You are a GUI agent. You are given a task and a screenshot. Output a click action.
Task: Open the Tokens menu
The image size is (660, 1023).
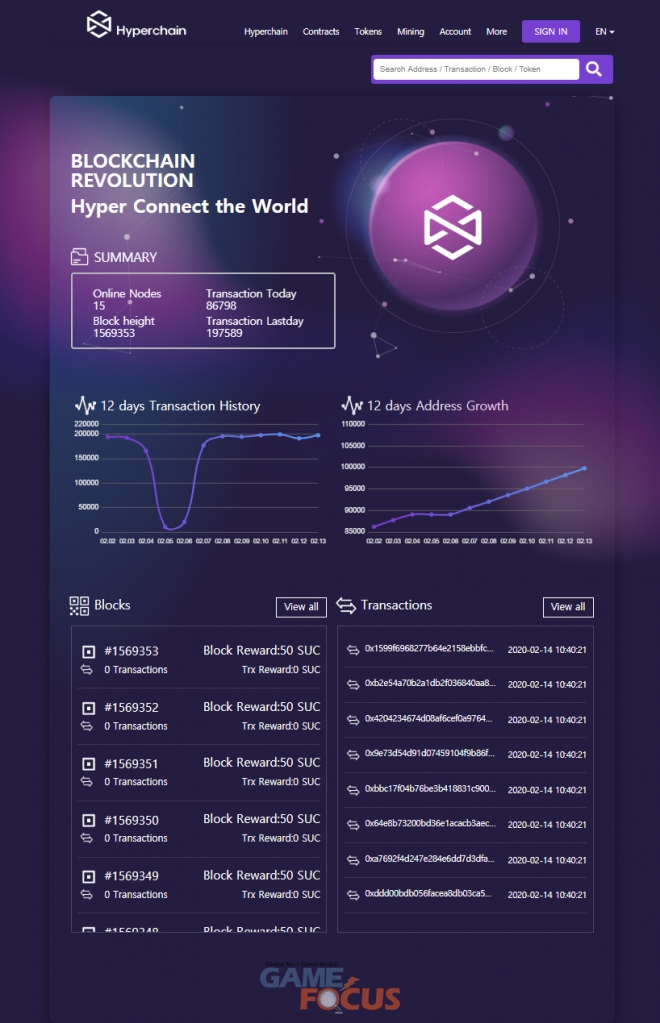tap(368, 31)
